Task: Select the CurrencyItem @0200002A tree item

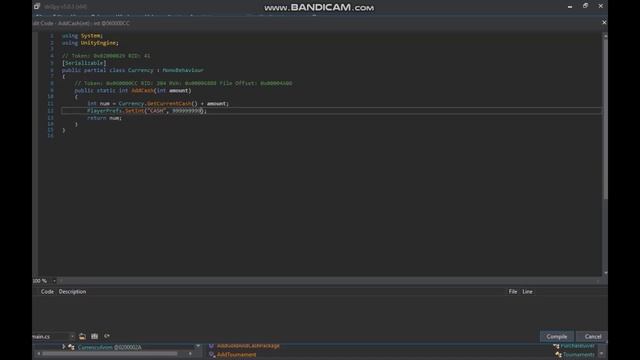Action: tap(109, 347)
